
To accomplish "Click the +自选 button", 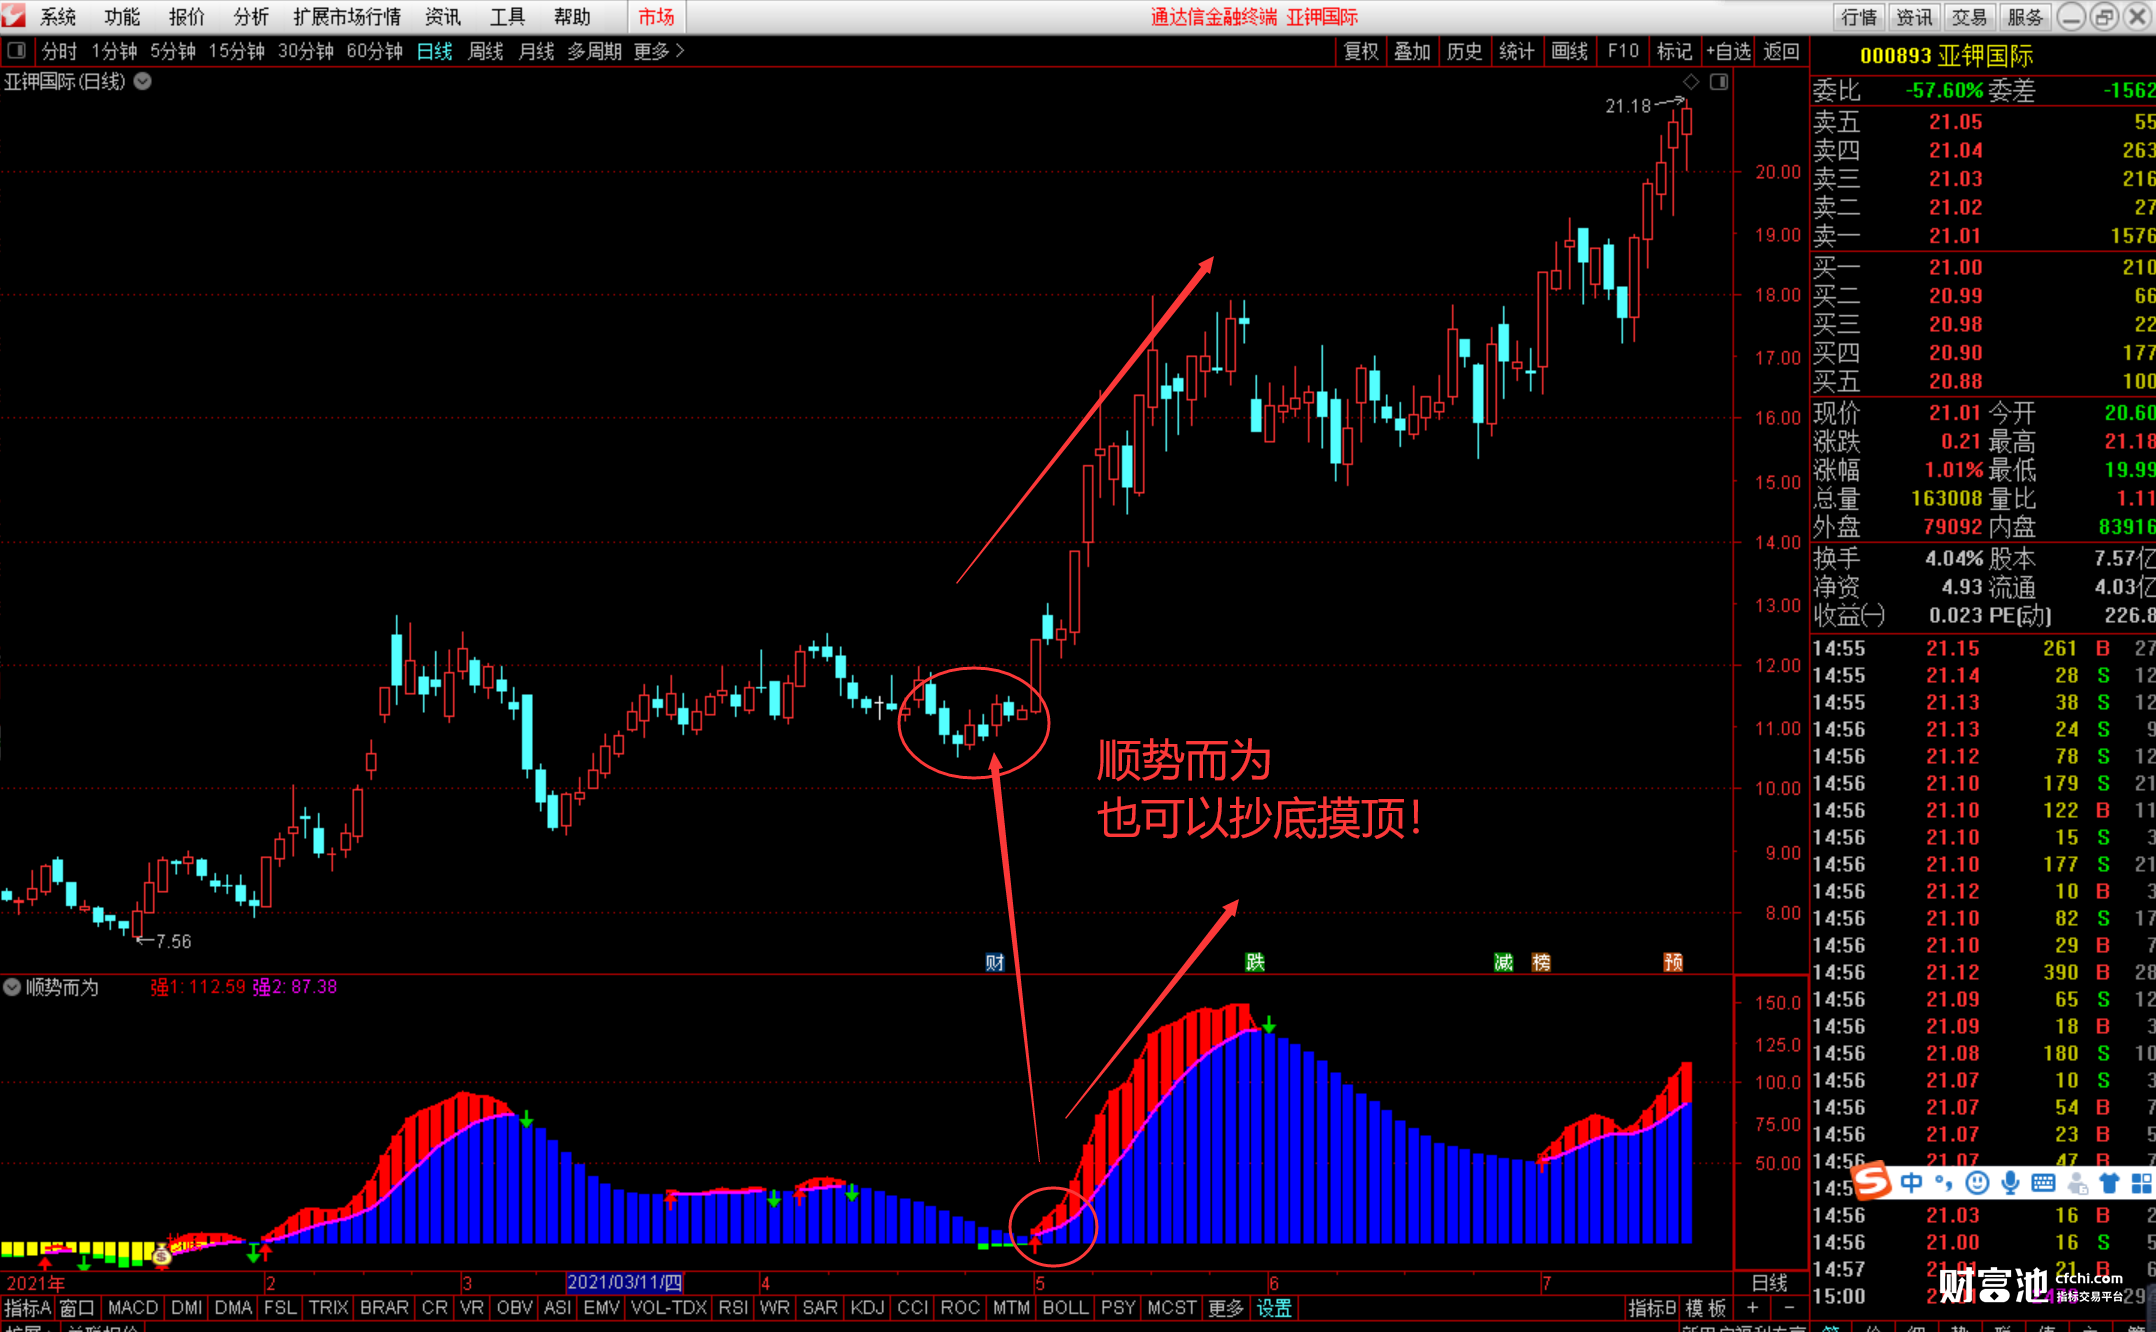I will point(1729,51).
